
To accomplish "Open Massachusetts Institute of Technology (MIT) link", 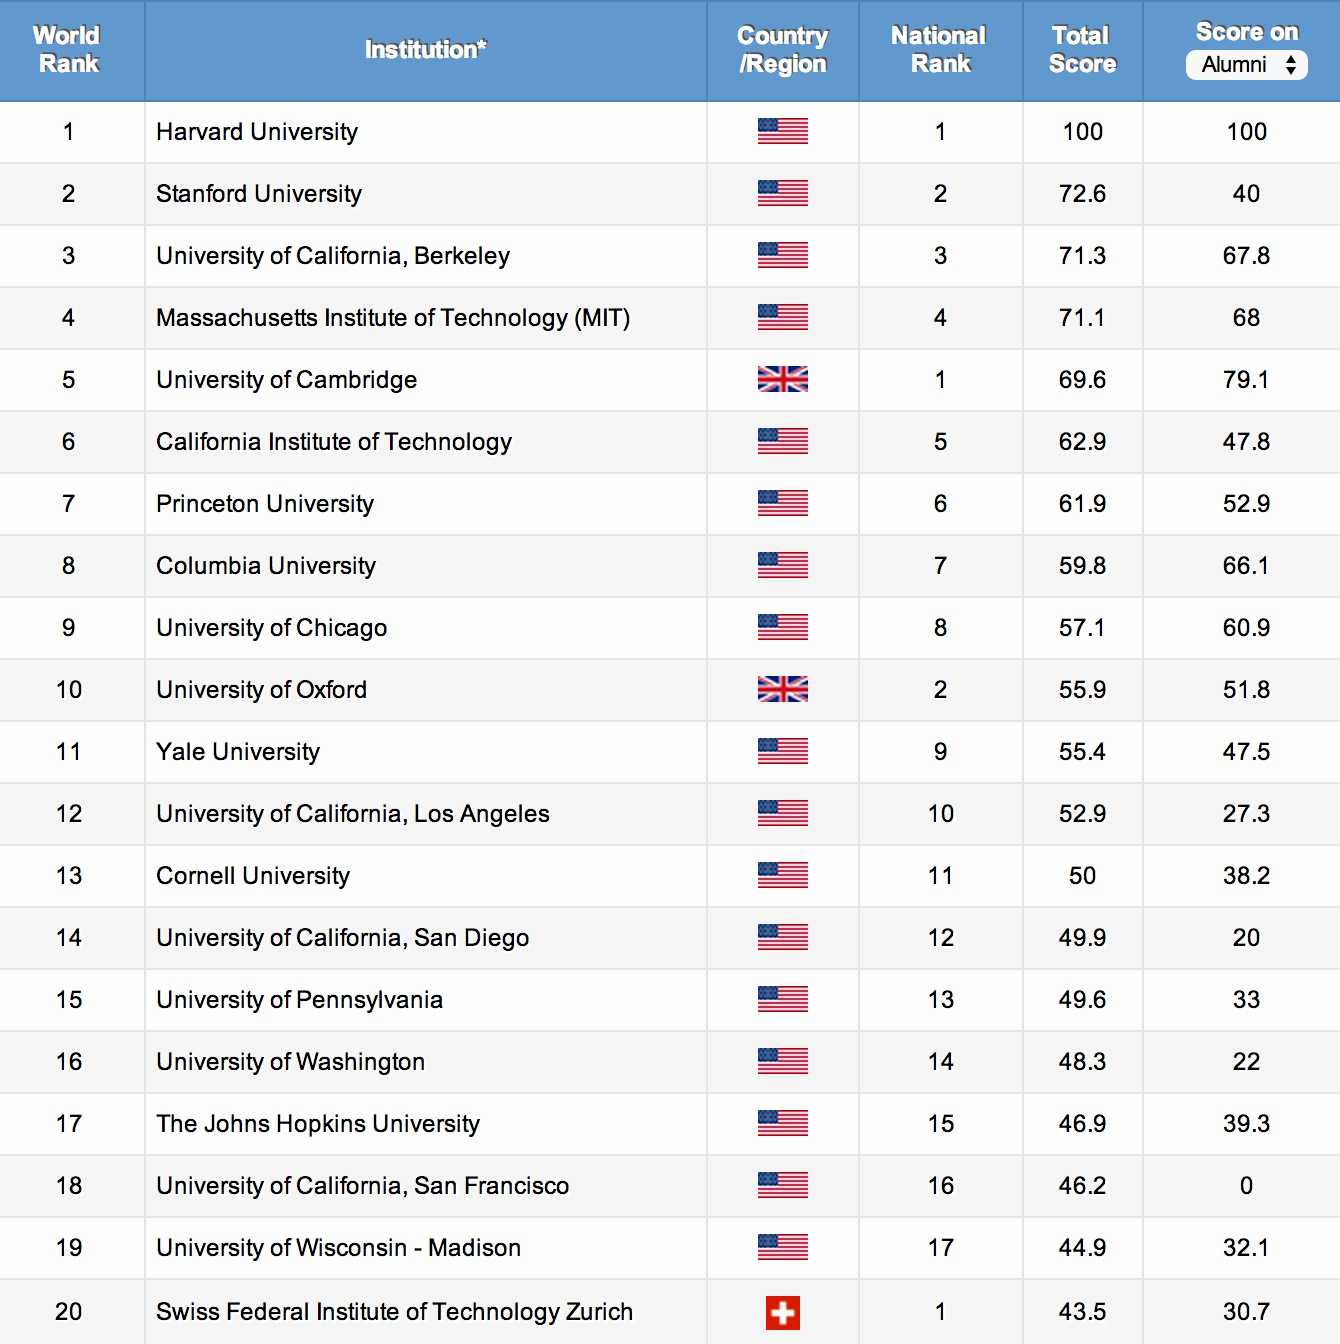I will coord(393,318).
